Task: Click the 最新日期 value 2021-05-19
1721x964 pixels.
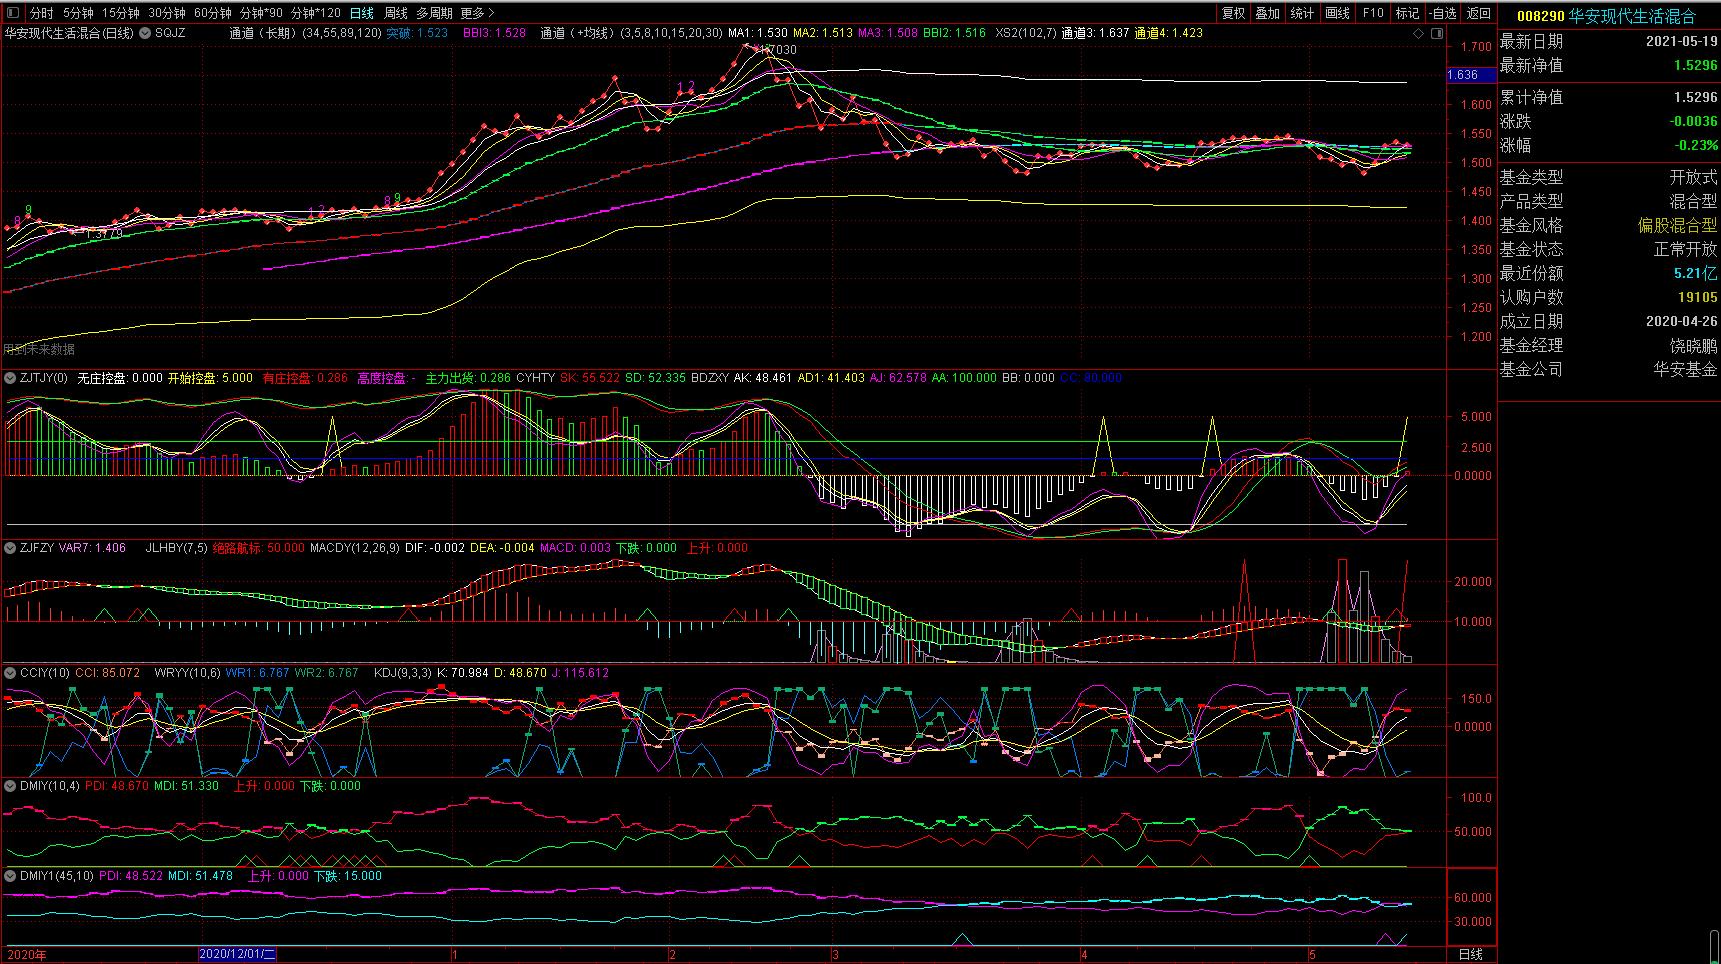Action: pos(1682,42)
